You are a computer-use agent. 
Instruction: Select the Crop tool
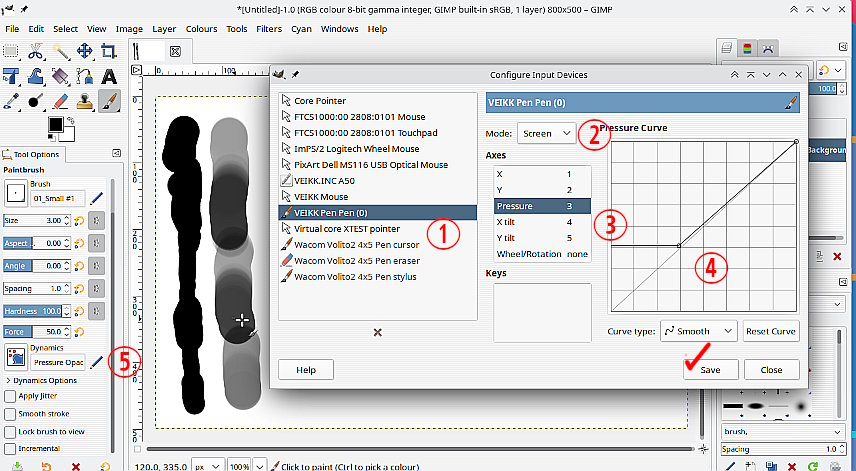(109, 52)
